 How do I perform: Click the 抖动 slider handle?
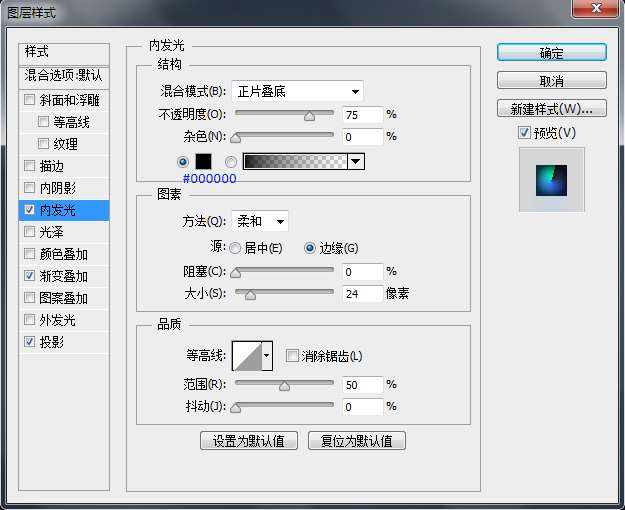[x=236, y=408]
